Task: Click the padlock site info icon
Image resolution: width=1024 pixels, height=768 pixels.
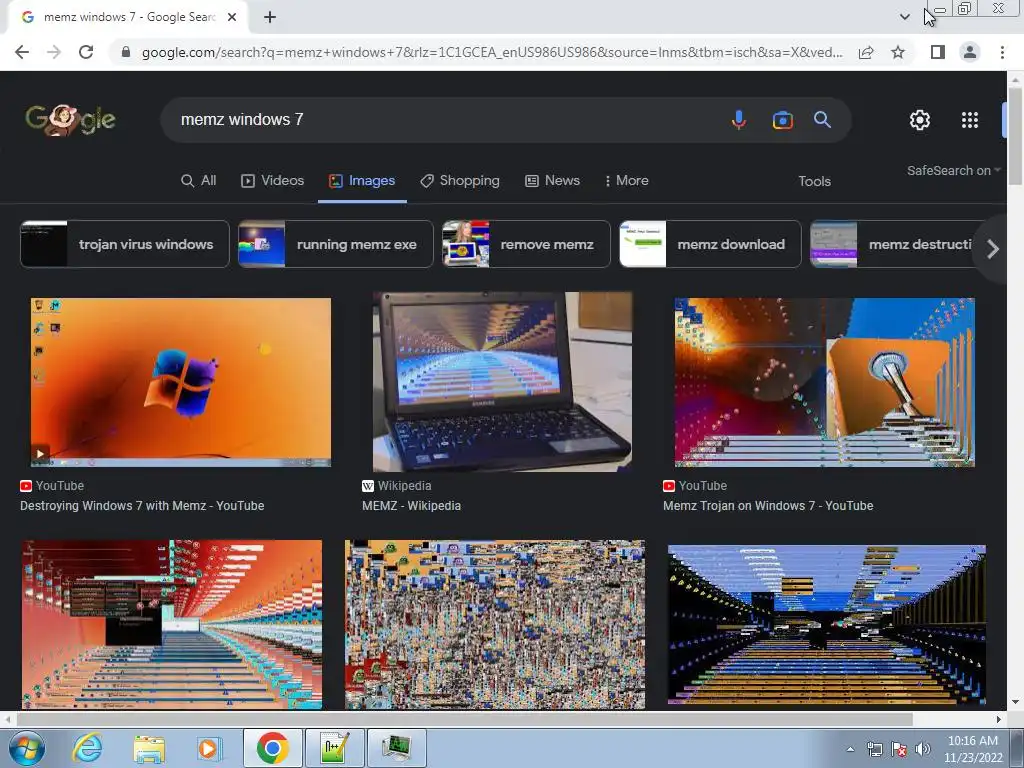Action: click(x=125, y=52)
